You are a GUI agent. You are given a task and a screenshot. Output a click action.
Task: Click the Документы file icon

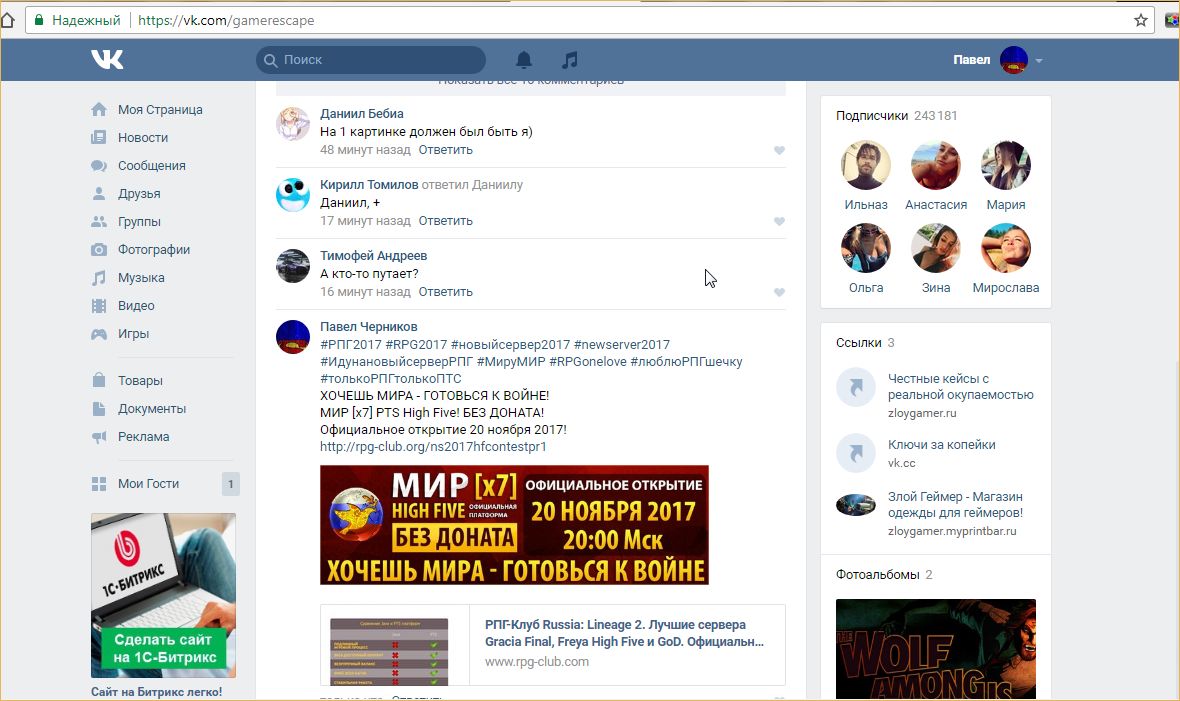tap(99, 409)
